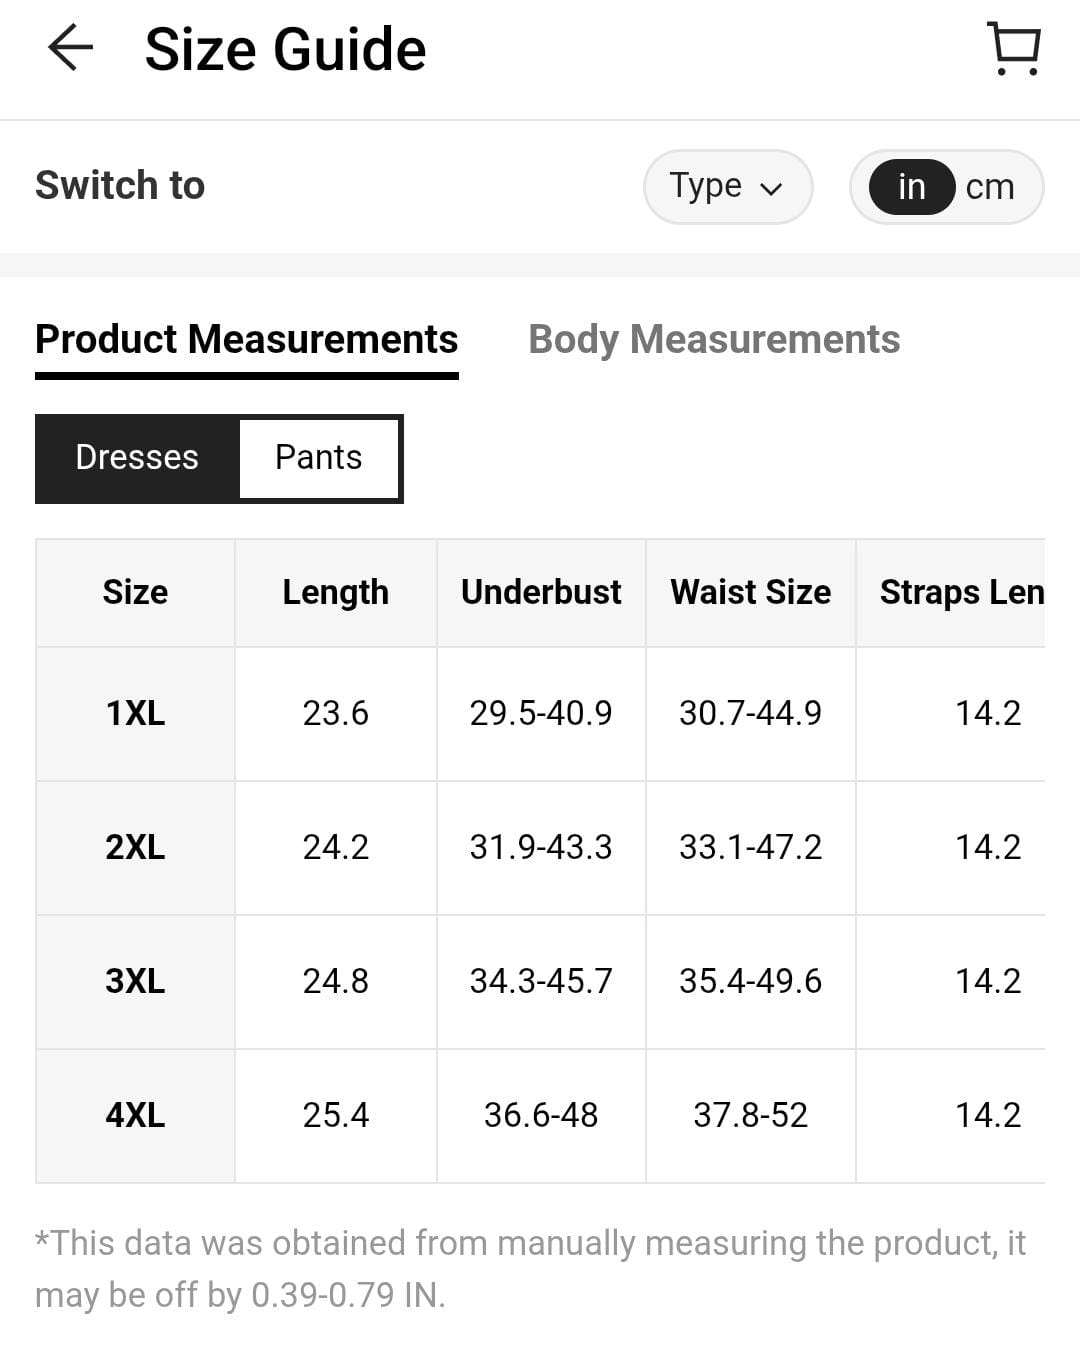The height and width of the screenshot is (1348, 1080).
Task: Click the Type dropdown chevron arrow
Action: 771,189
